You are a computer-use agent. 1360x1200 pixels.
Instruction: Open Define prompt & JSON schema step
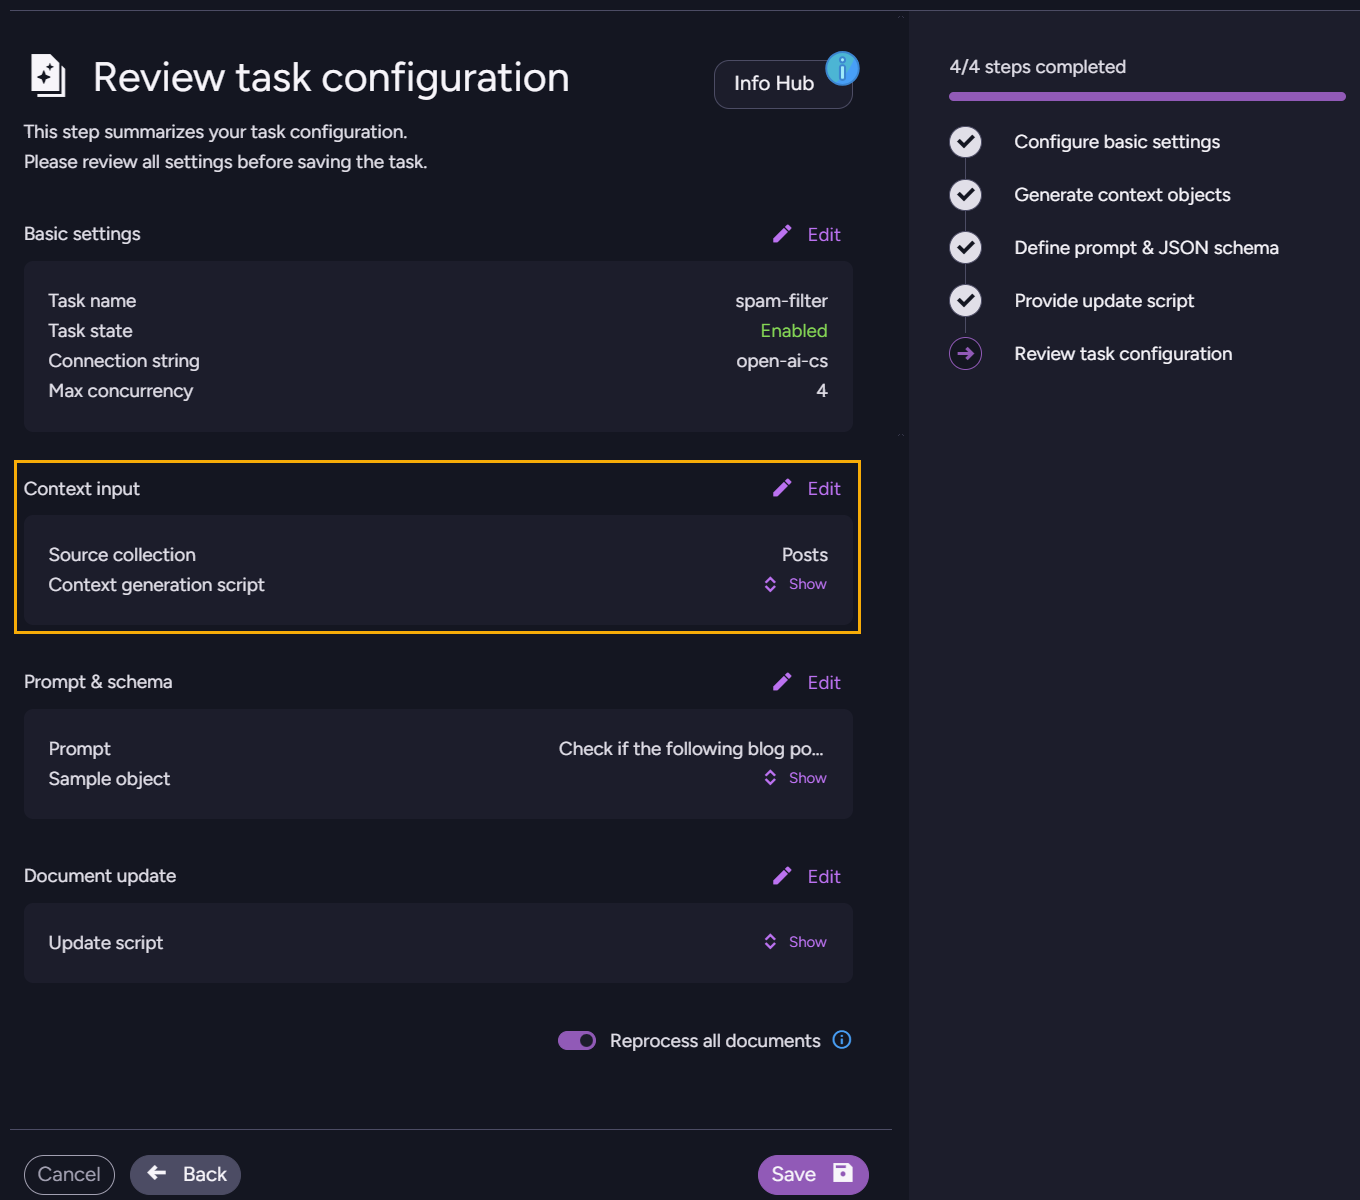point(1146,248)
